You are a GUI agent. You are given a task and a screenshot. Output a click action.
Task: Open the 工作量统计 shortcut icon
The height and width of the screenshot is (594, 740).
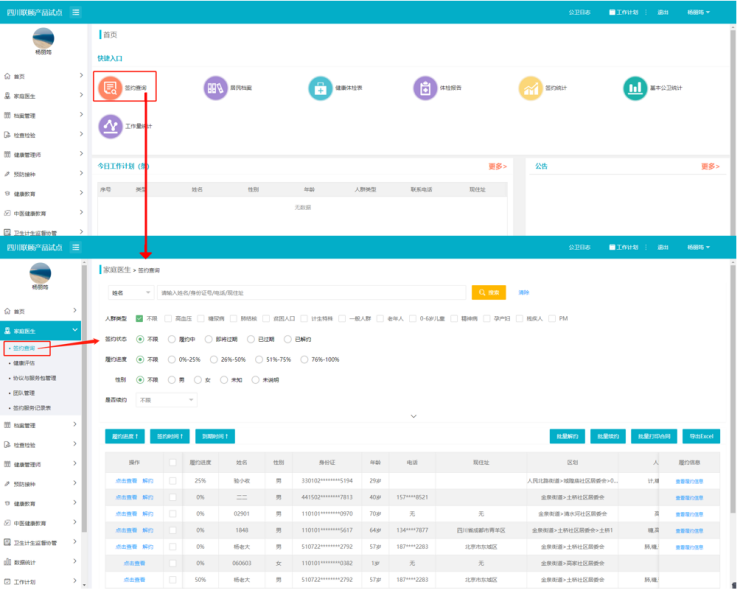coord(111,127)
